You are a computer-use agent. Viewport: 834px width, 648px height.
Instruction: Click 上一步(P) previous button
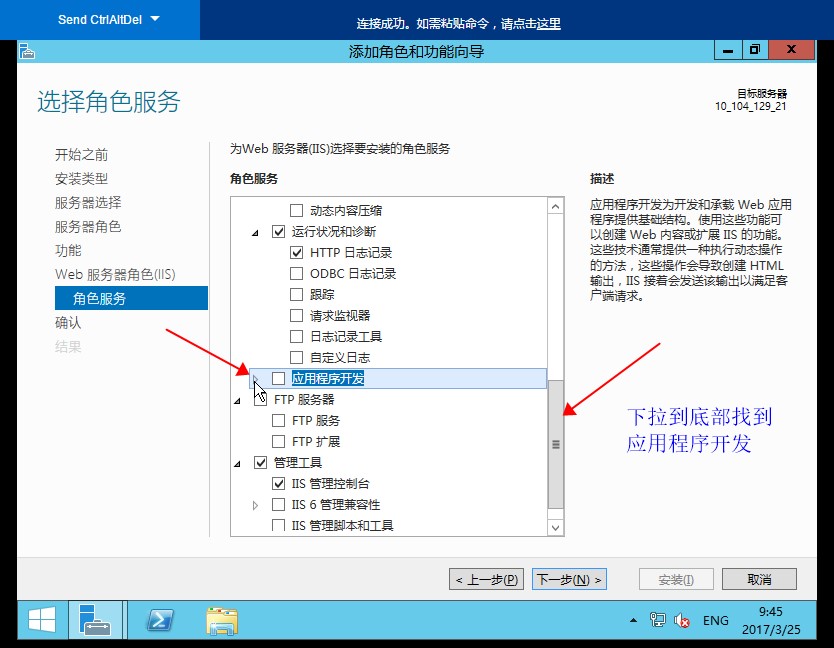(x=487, y=579)
